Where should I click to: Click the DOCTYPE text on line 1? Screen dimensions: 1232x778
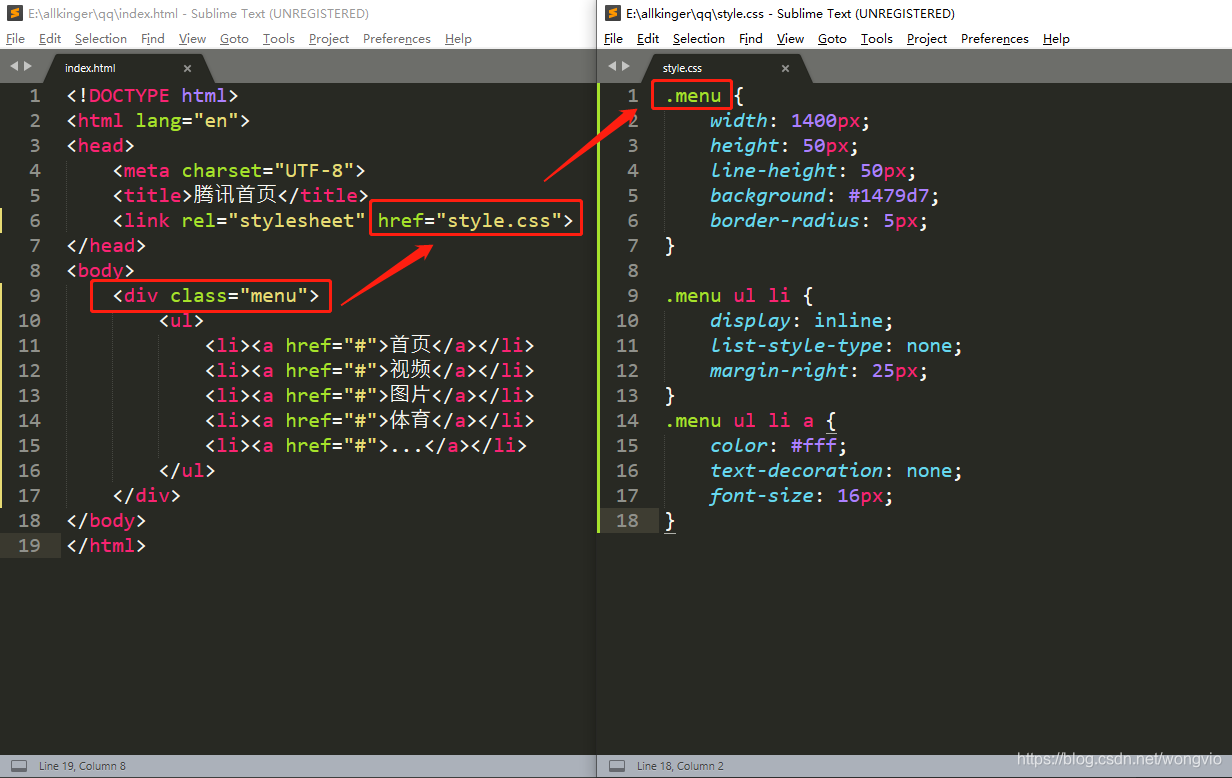point(129,96)
